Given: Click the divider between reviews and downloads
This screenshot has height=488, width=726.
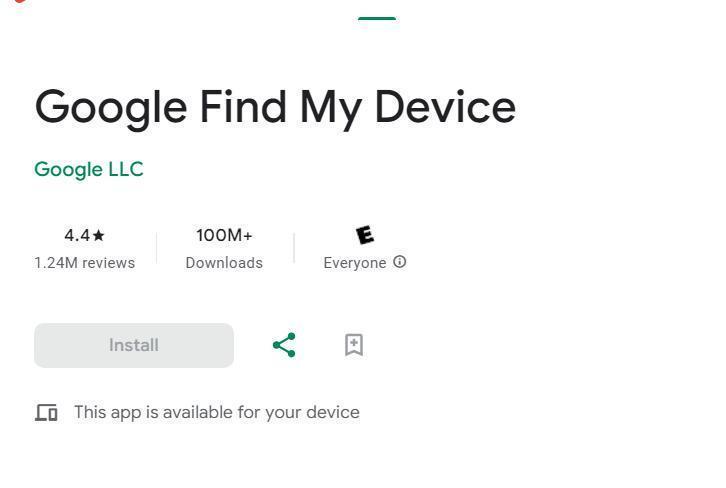Looking at the screenshot, I should tap(157, 248).
